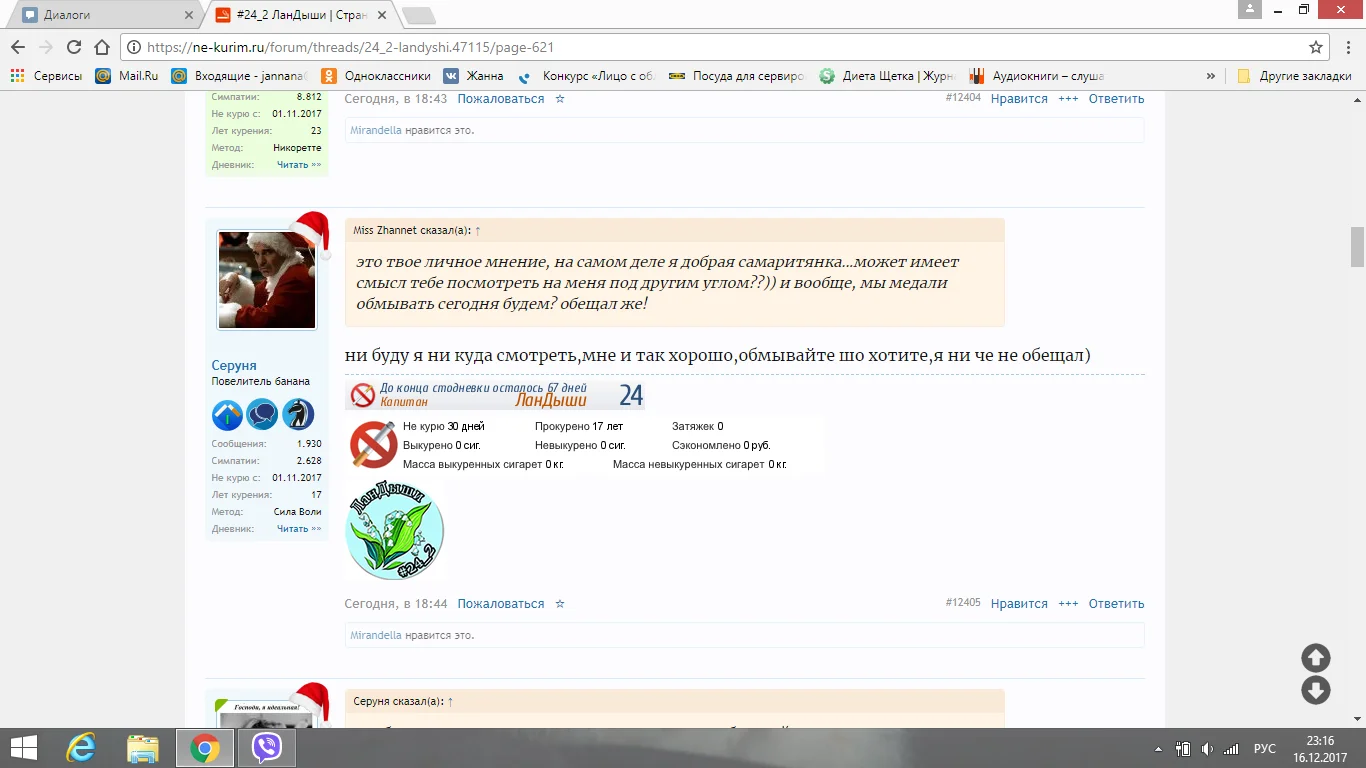Open the Жанна VK bookmark
The width and height of the screenshot is (1366, 768).
pos(474,76)
